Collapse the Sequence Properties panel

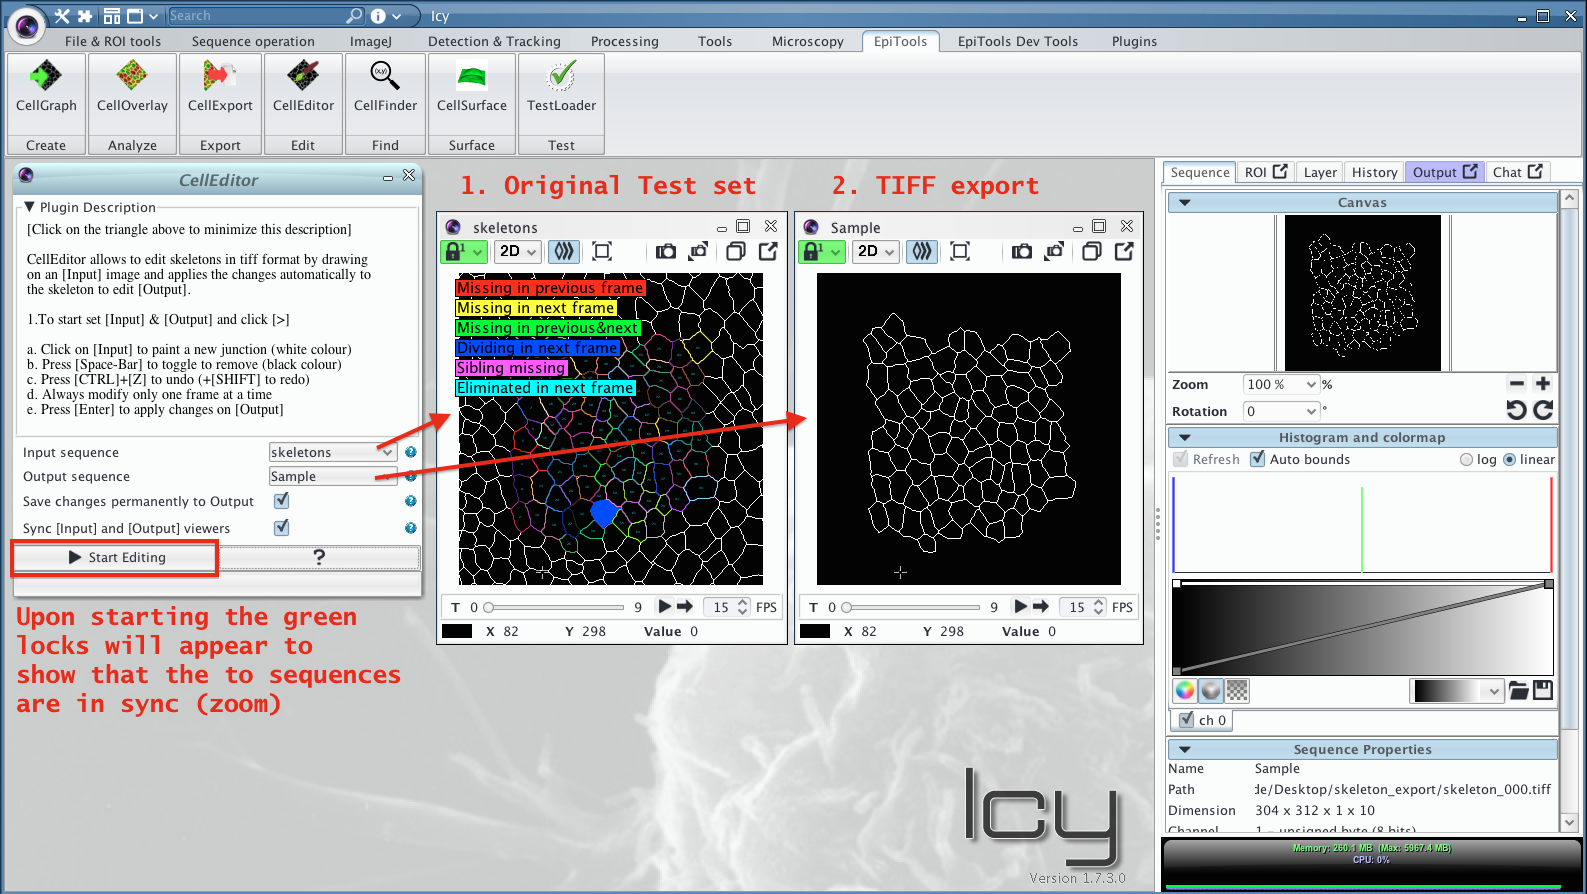[x=1185, y=749]
